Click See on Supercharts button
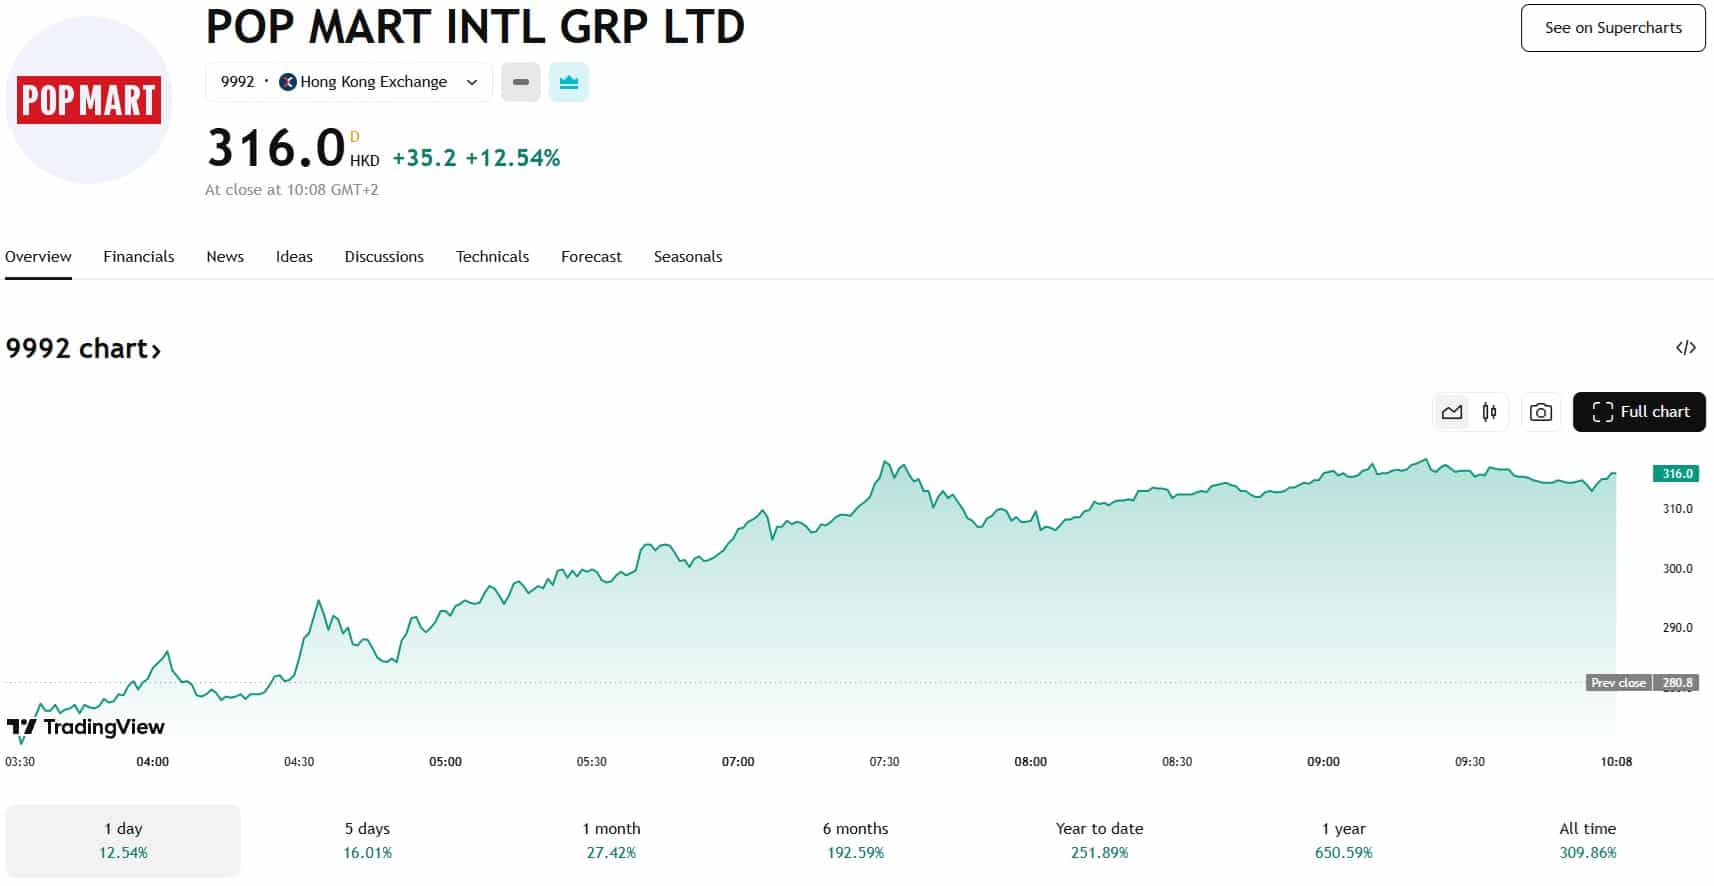The height and width of the screenshot is (886, 1714). 1613,28
